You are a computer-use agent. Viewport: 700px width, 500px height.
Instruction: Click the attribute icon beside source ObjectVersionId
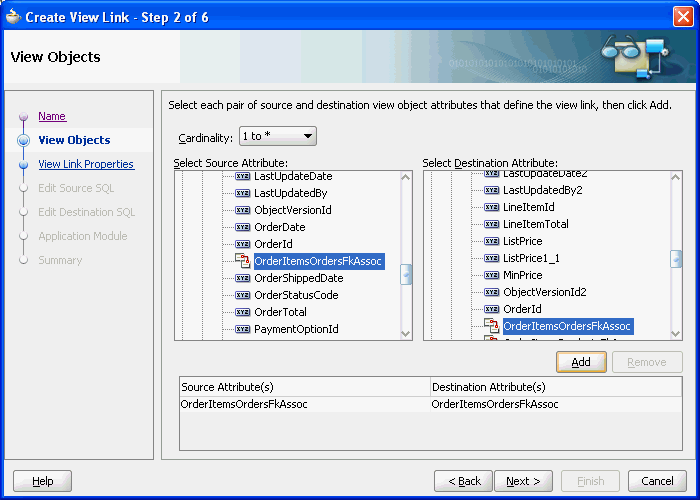pyautogui.click(x=242, y=210)
